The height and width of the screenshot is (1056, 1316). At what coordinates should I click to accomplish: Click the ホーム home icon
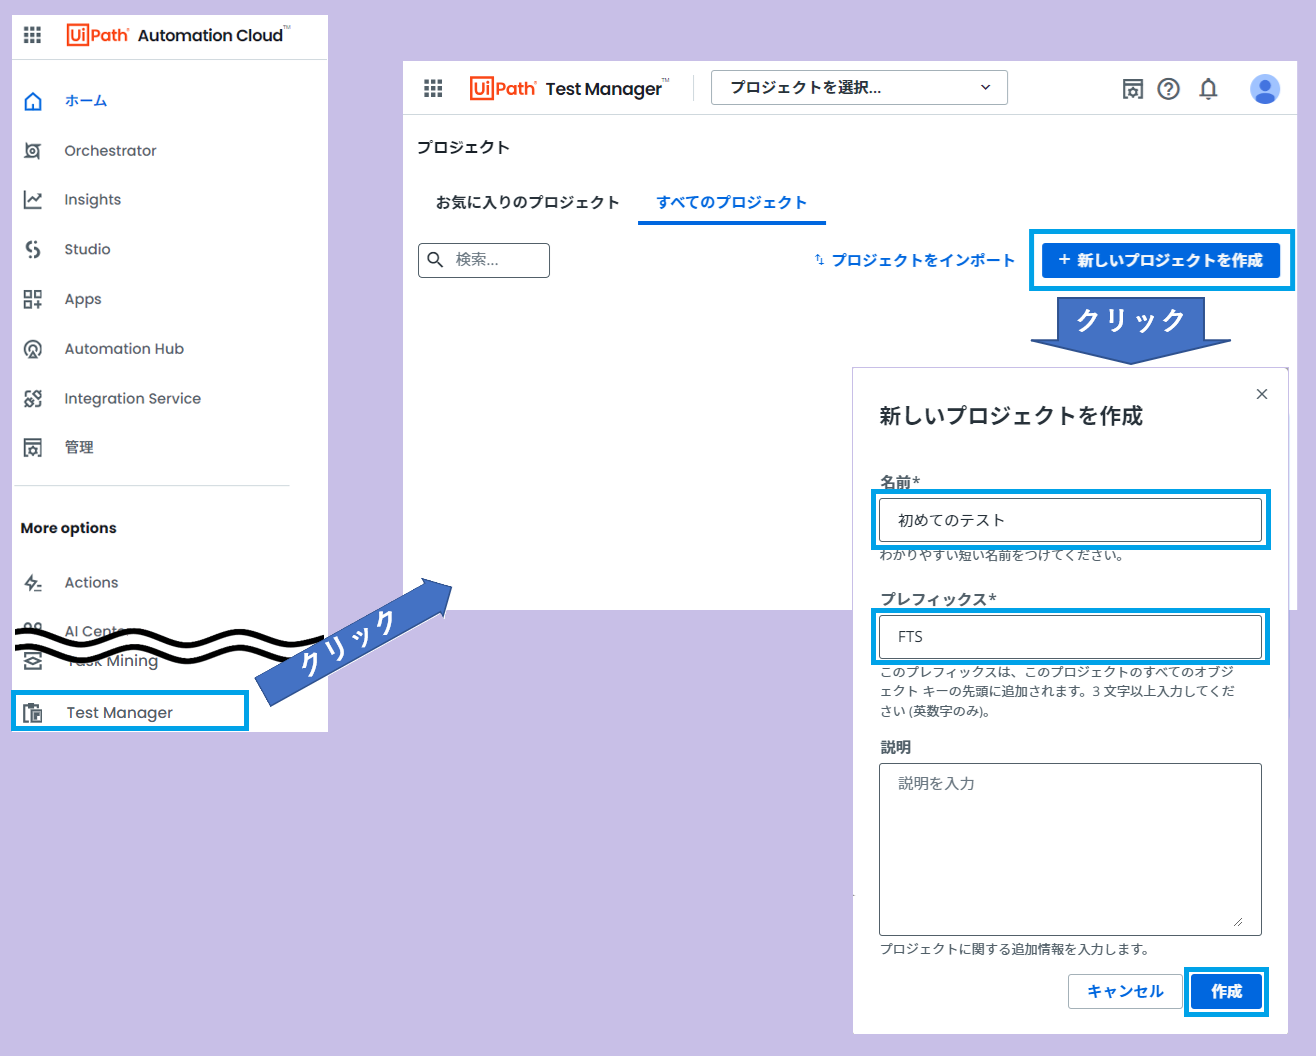(x=33, y=101)
